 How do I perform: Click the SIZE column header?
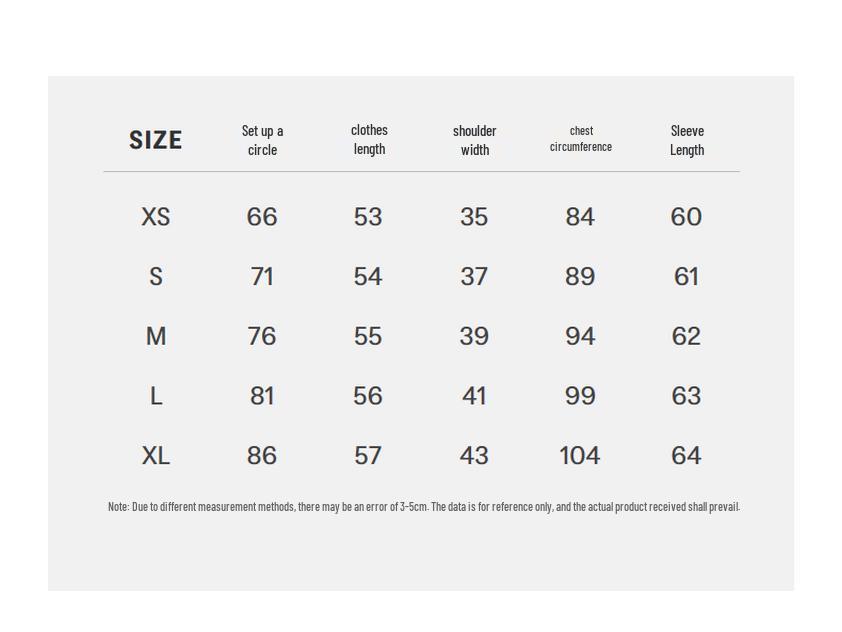155,140
